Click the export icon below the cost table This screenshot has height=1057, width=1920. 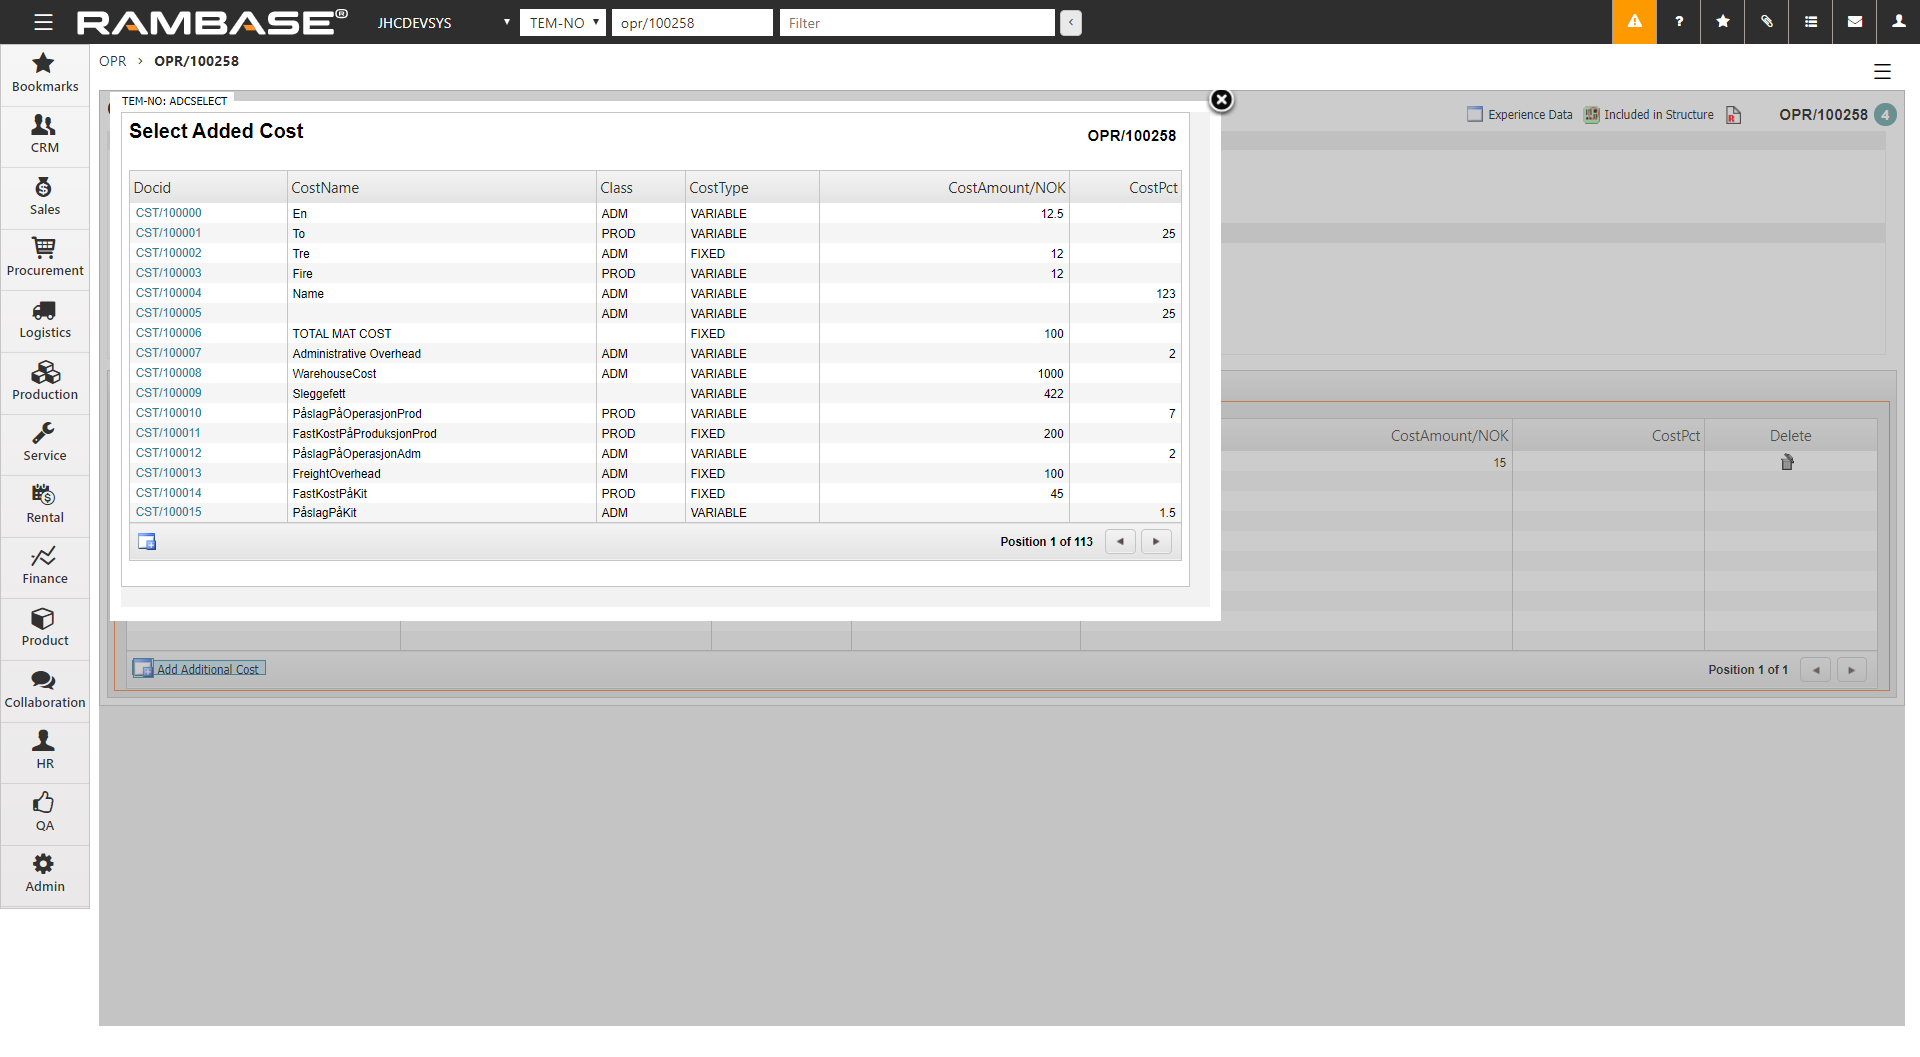coord(147,542)
